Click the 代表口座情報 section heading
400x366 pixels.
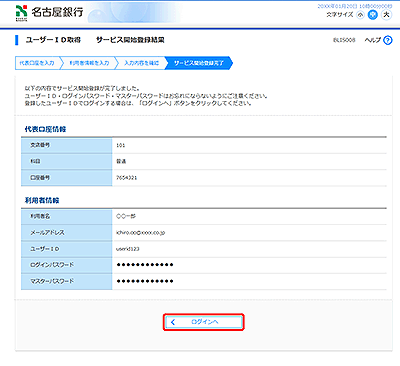(x=45, y=129)
